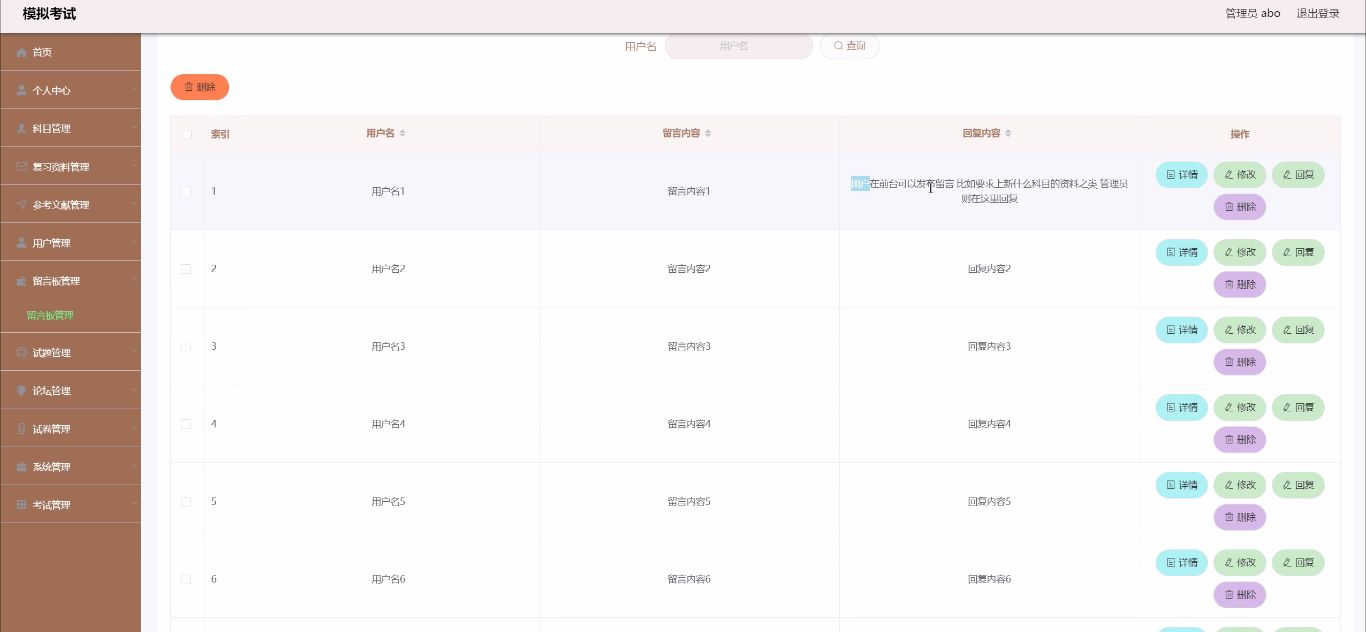The width and height of the screenshot is (1366, 632).
Task: Click 回复 for 用户名6 row
Action: (x=1298, y=562)
